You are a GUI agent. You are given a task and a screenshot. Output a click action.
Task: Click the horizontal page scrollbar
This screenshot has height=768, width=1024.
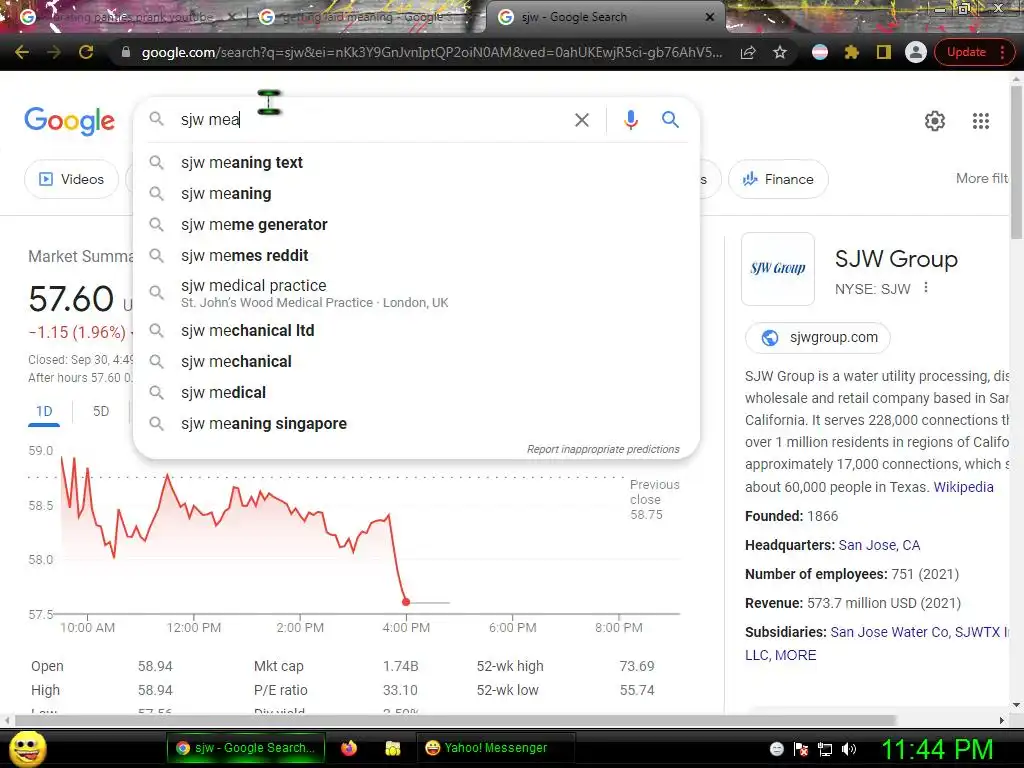click(455, 720)
